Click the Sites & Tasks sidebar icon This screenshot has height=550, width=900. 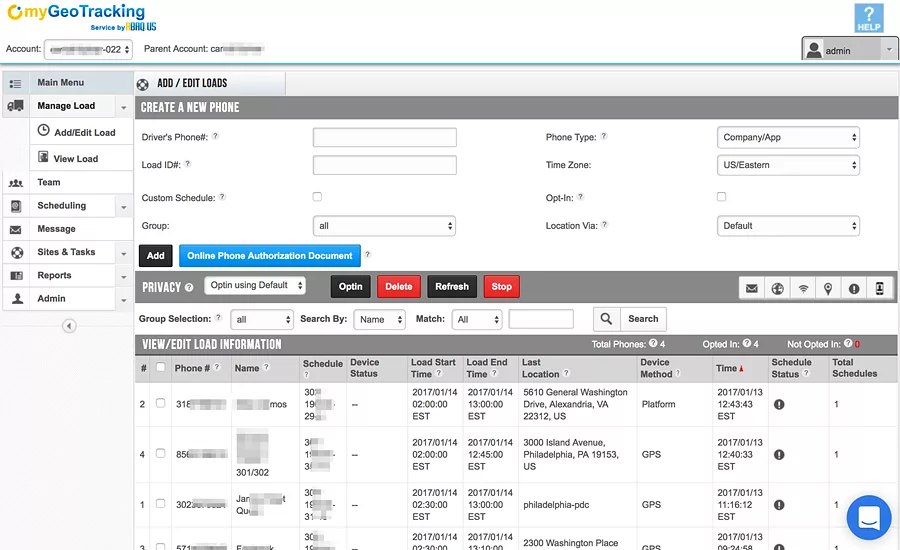click(17, 252)
